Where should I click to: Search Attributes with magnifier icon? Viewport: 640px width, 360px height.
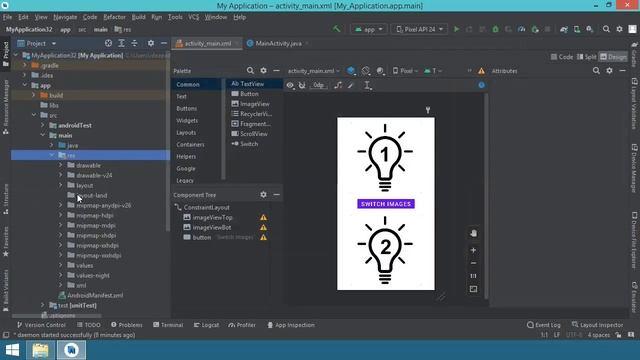click(x=596, y=71)
